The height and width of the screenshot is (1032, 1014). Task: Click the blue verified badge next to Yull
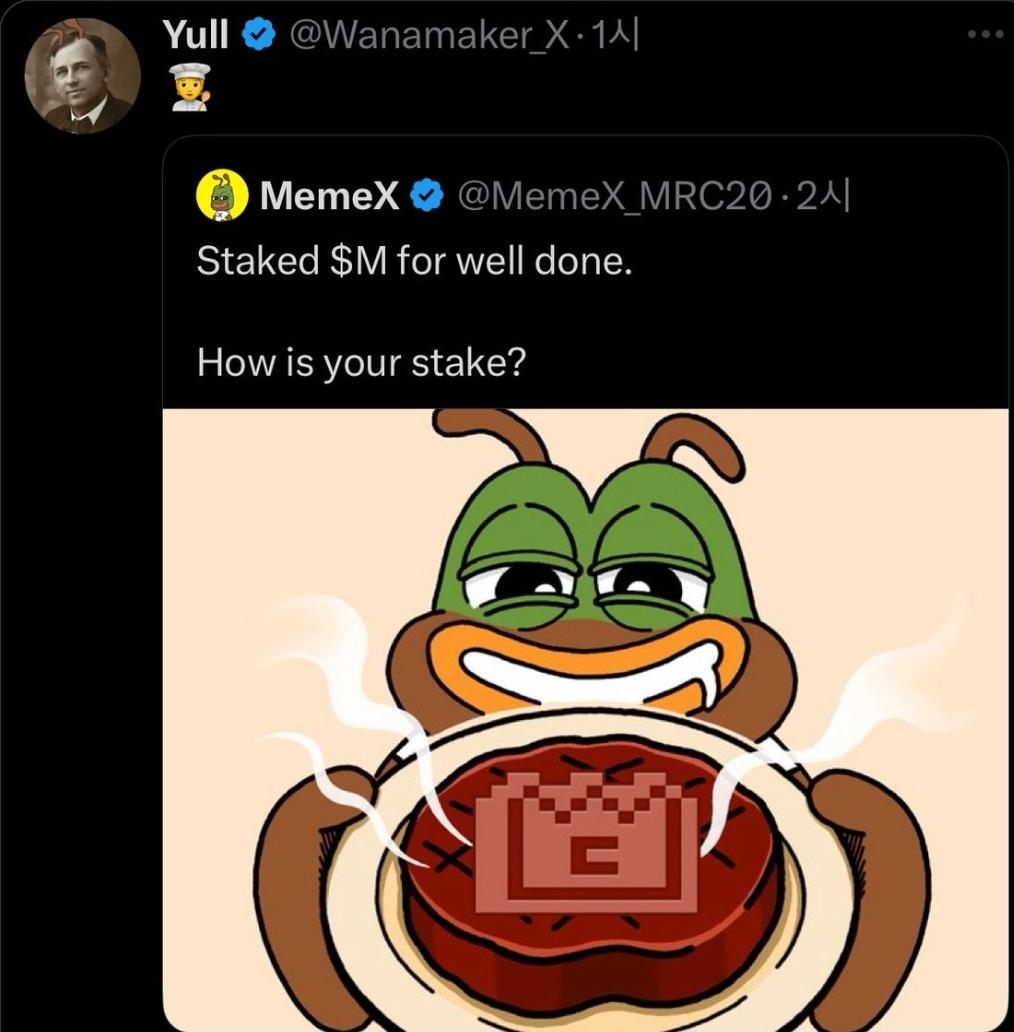(x=258, y=32)
